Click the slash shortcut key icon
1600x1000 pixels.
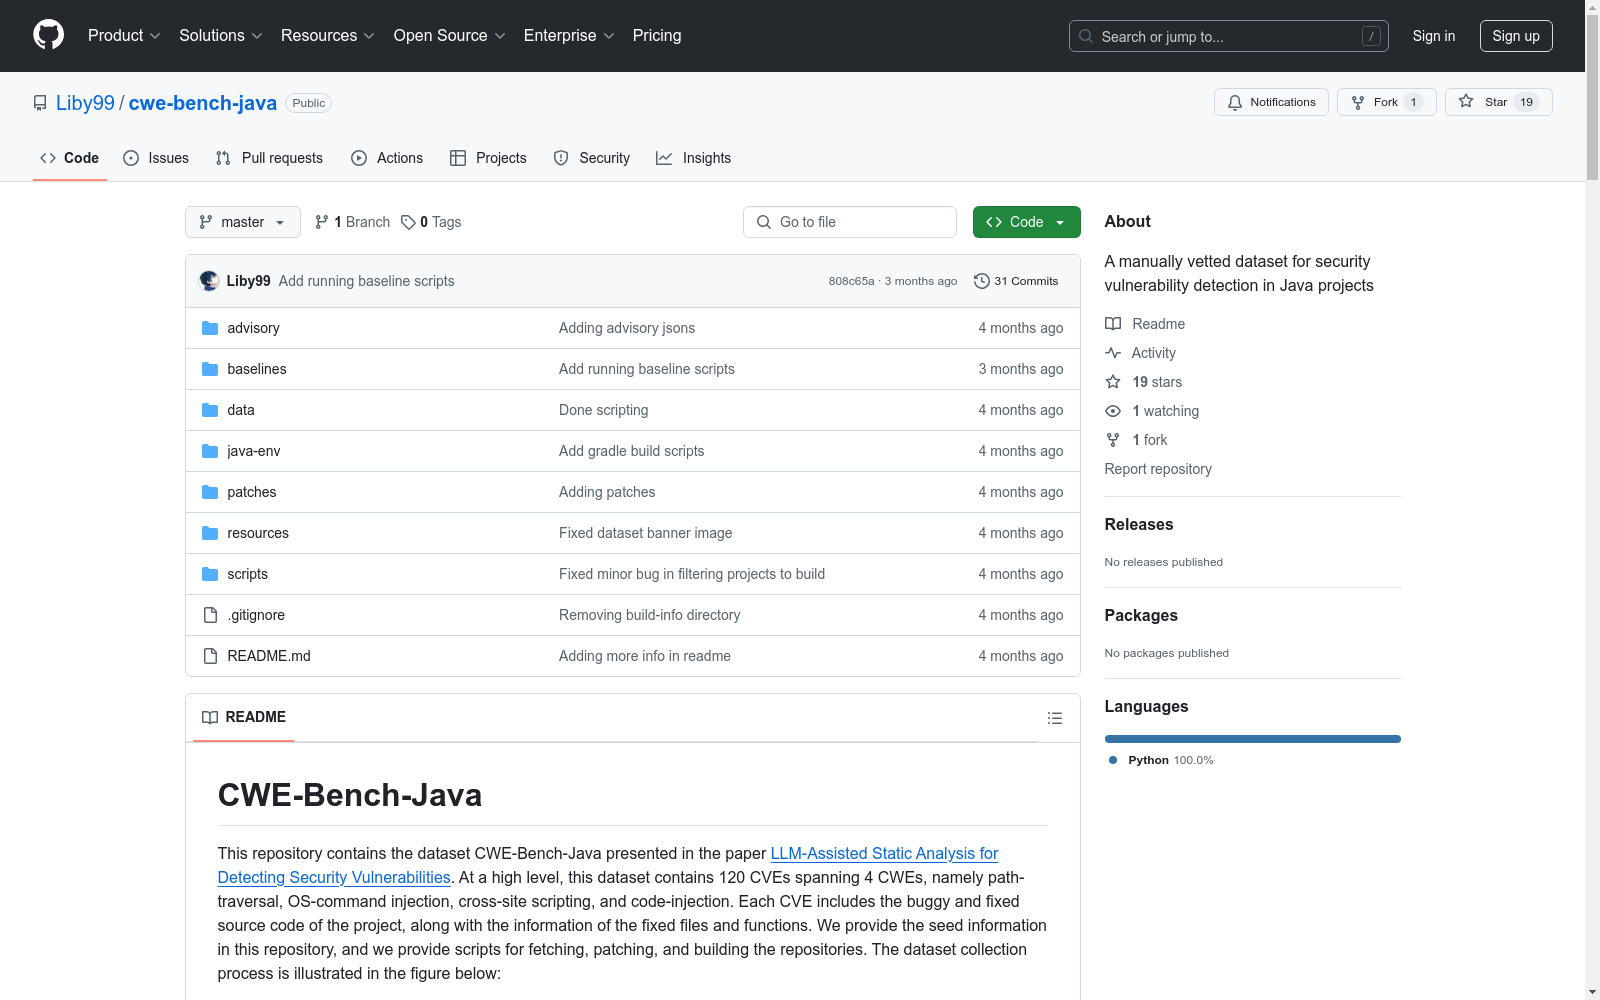[x=1371, y=36]
